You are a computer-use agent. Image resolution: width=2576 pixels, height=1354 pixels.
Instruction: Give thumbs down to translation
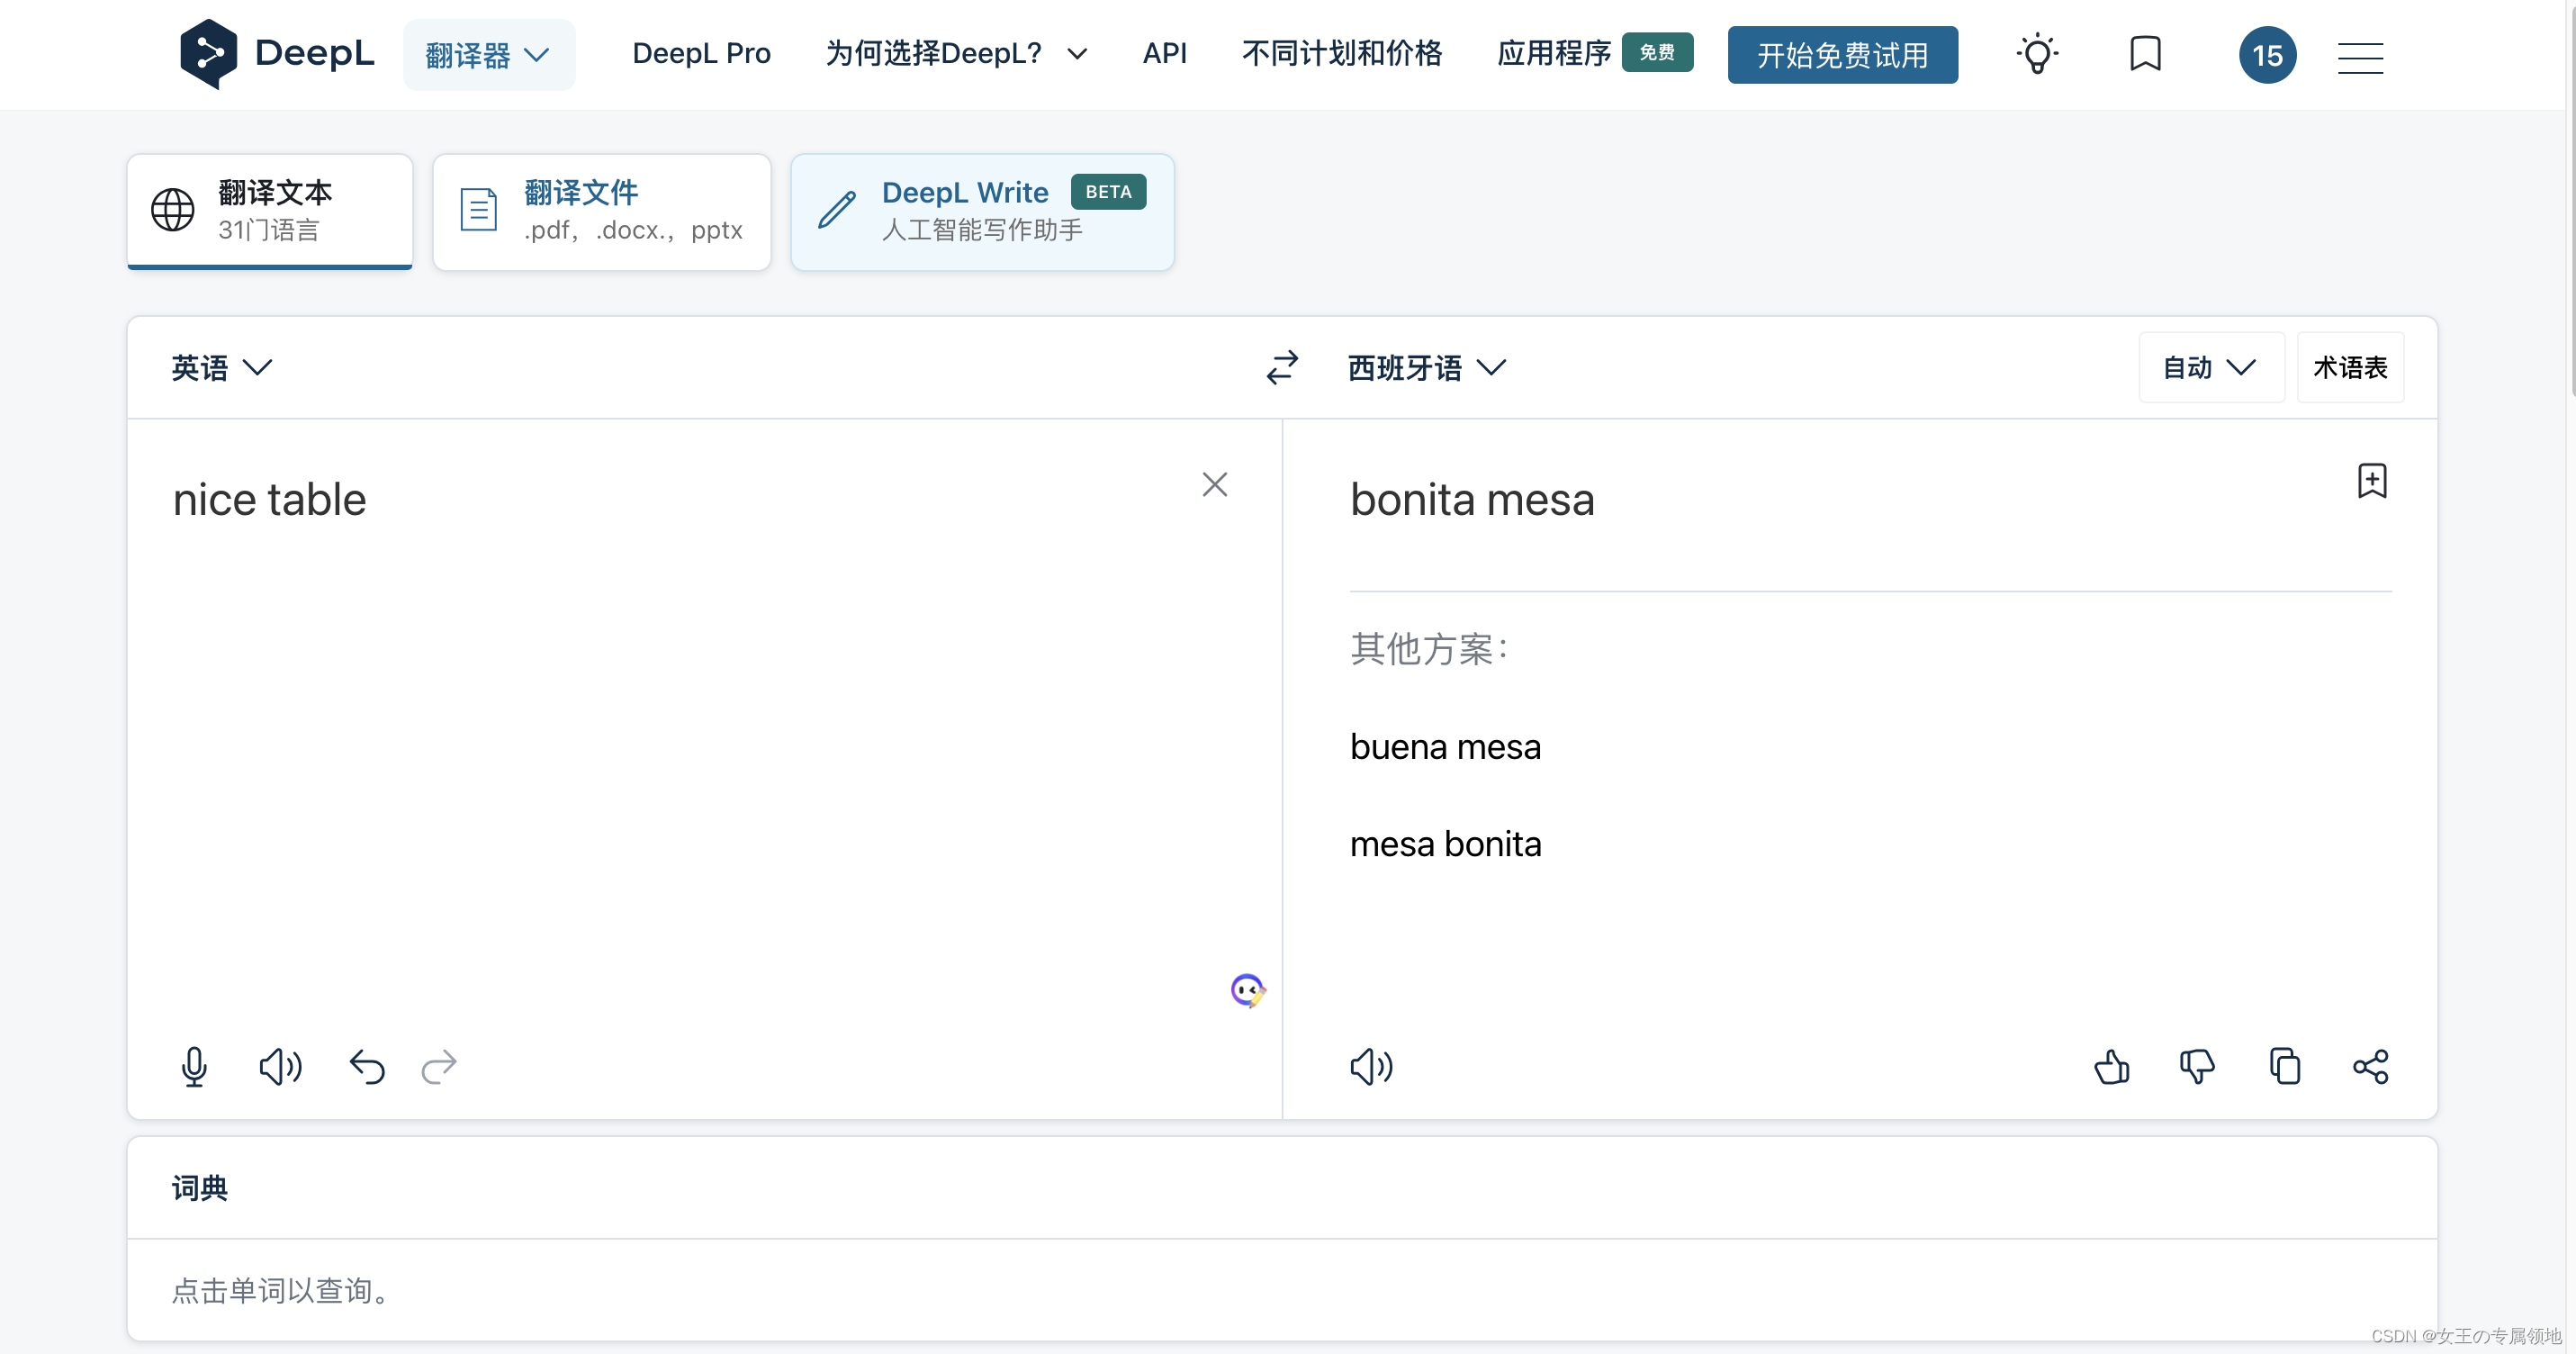2197,1066
